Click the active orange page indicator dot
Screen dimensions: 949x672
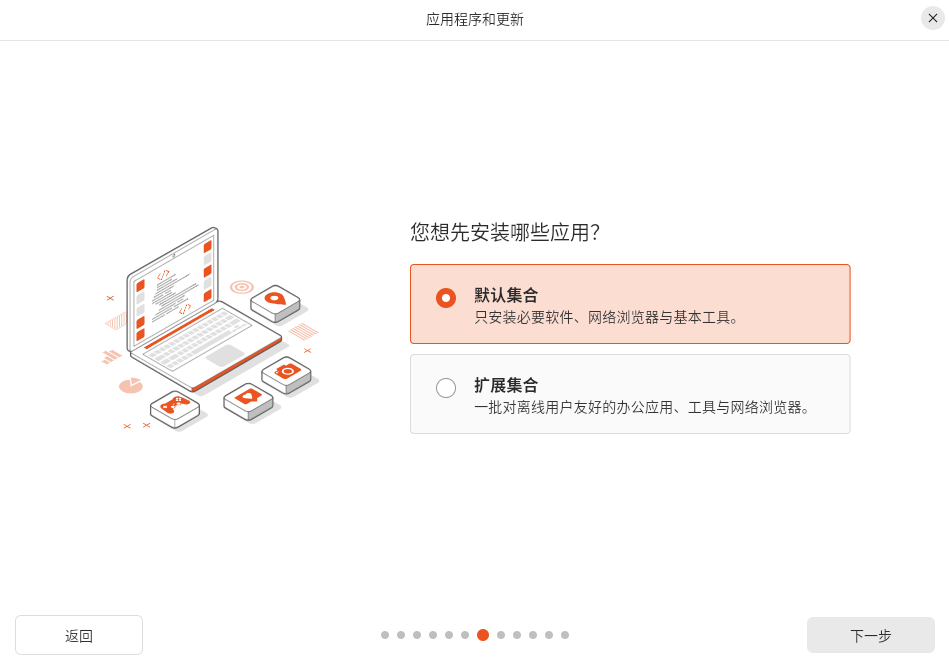pyautogui.click(x=483, y=635)
